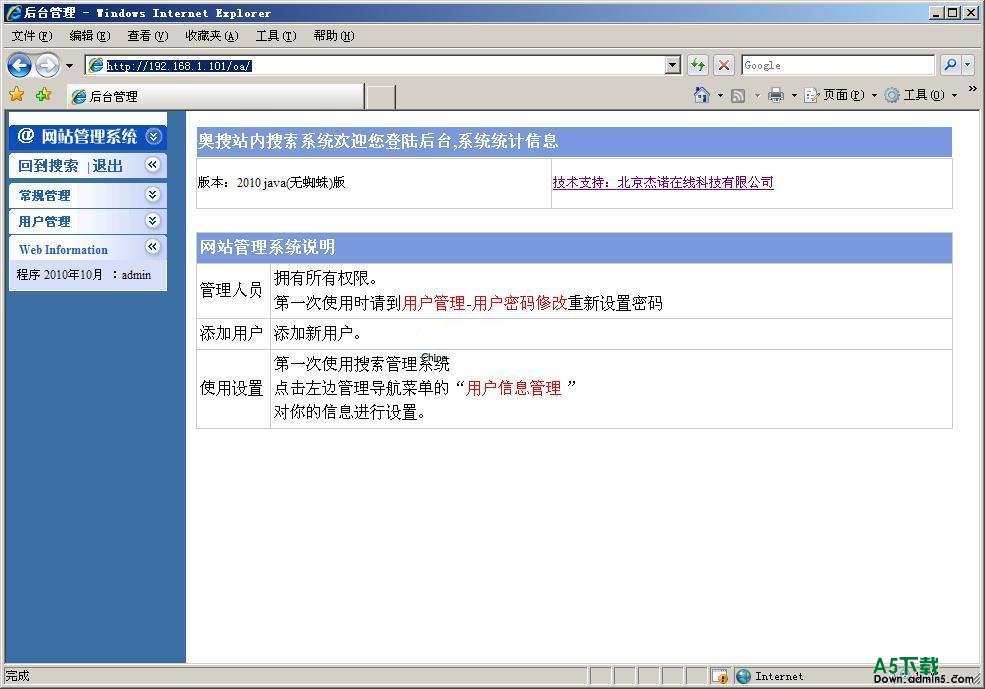Open 技术支持: 北京杰诺在线科技有限公司 link
The width and height of the screenshot is (985, 689).
click(x=663, y=182)
